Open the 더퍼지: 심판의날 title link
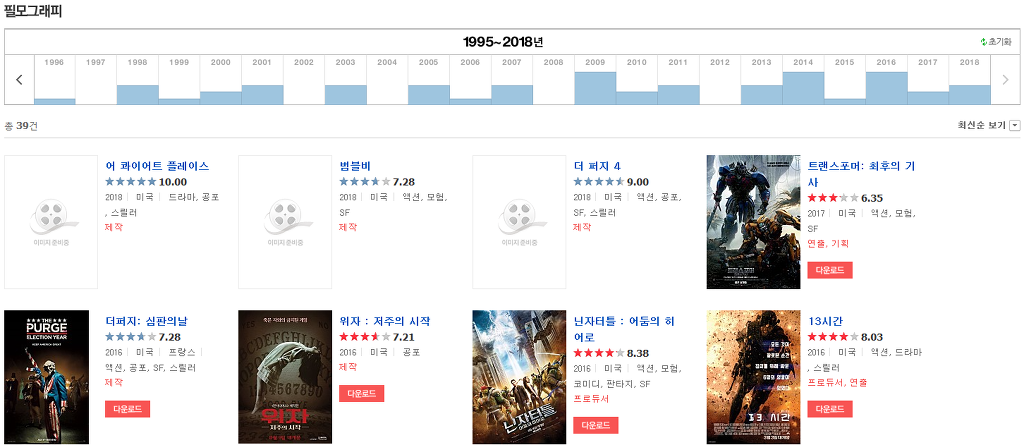1024x445 pixels. (146, 321)
